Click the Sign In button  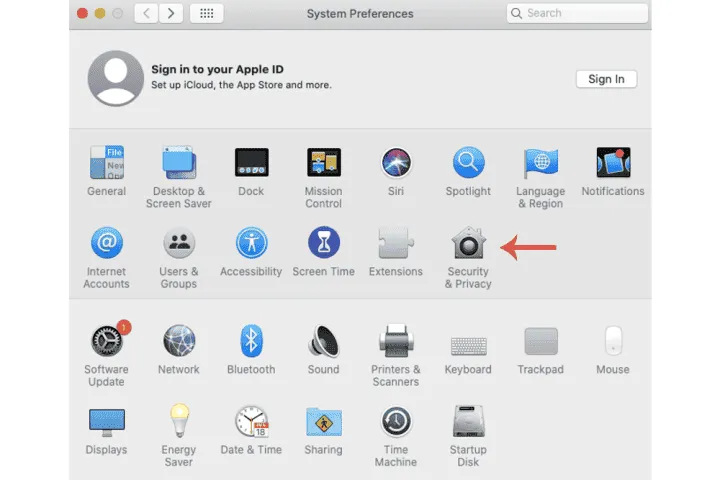606,79
